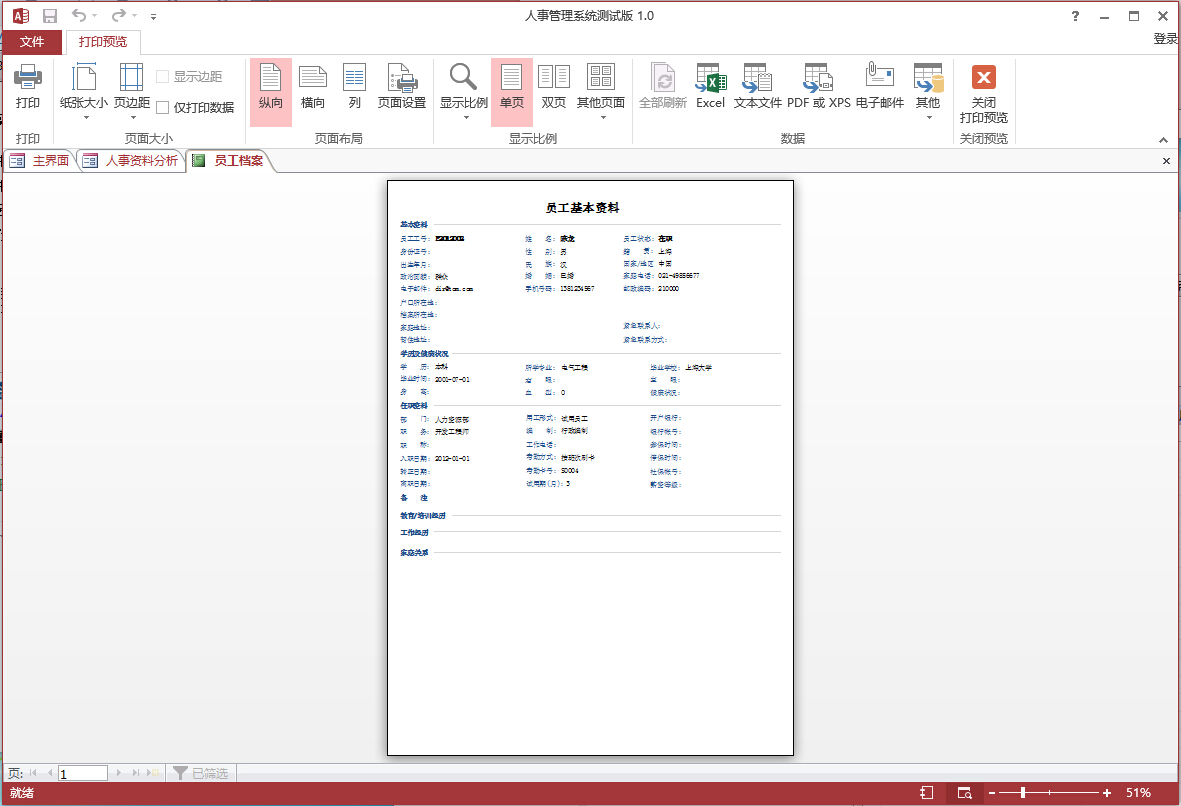This screenshot has height=806, width=1181.
Task: Open page margins (页边距) dropdown
Action: pyautogui.click(x=132, y=110)
